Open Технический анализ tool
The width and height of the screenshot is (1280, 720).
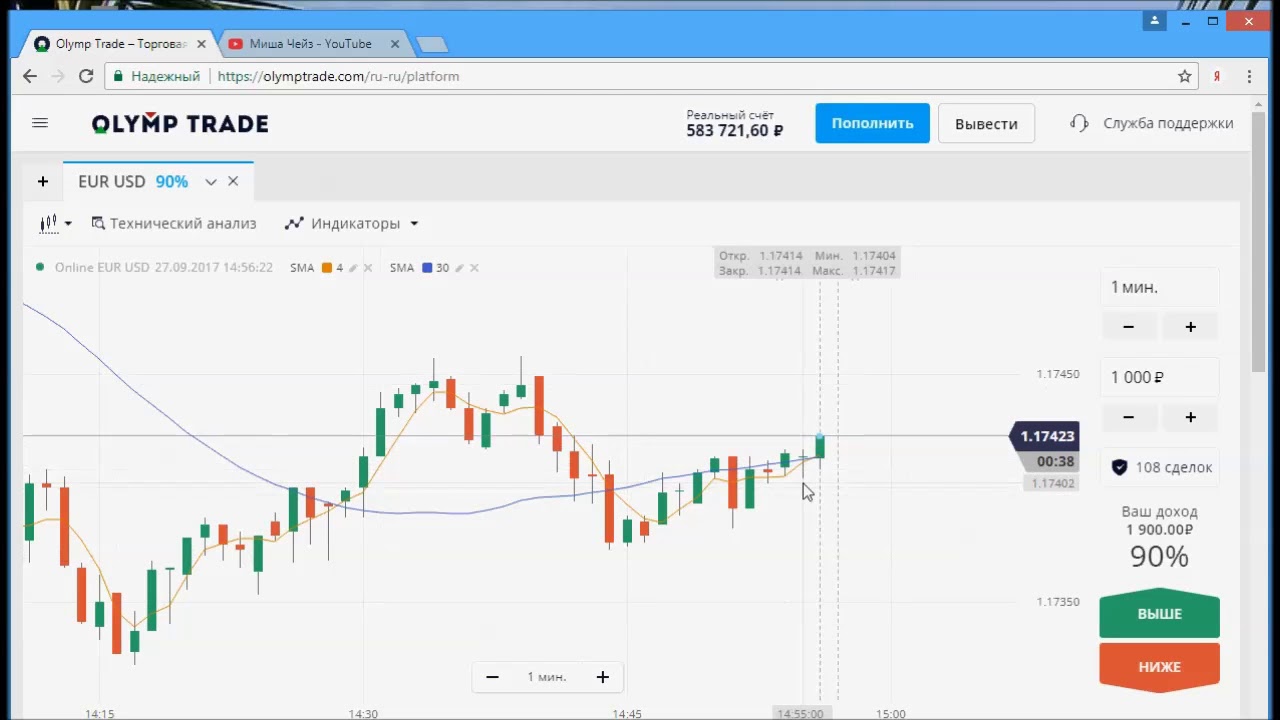(173, 223)
